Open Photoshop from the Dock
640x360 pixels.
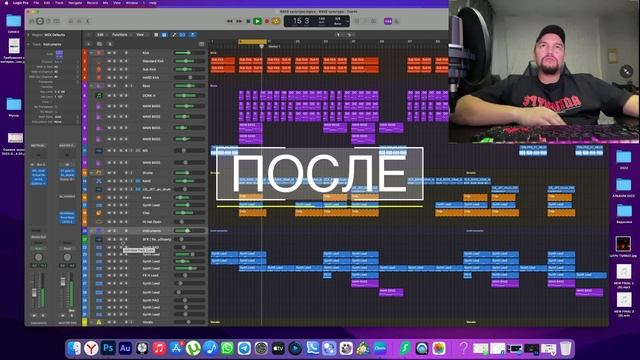pyautogui.click(x=108, y=348)
